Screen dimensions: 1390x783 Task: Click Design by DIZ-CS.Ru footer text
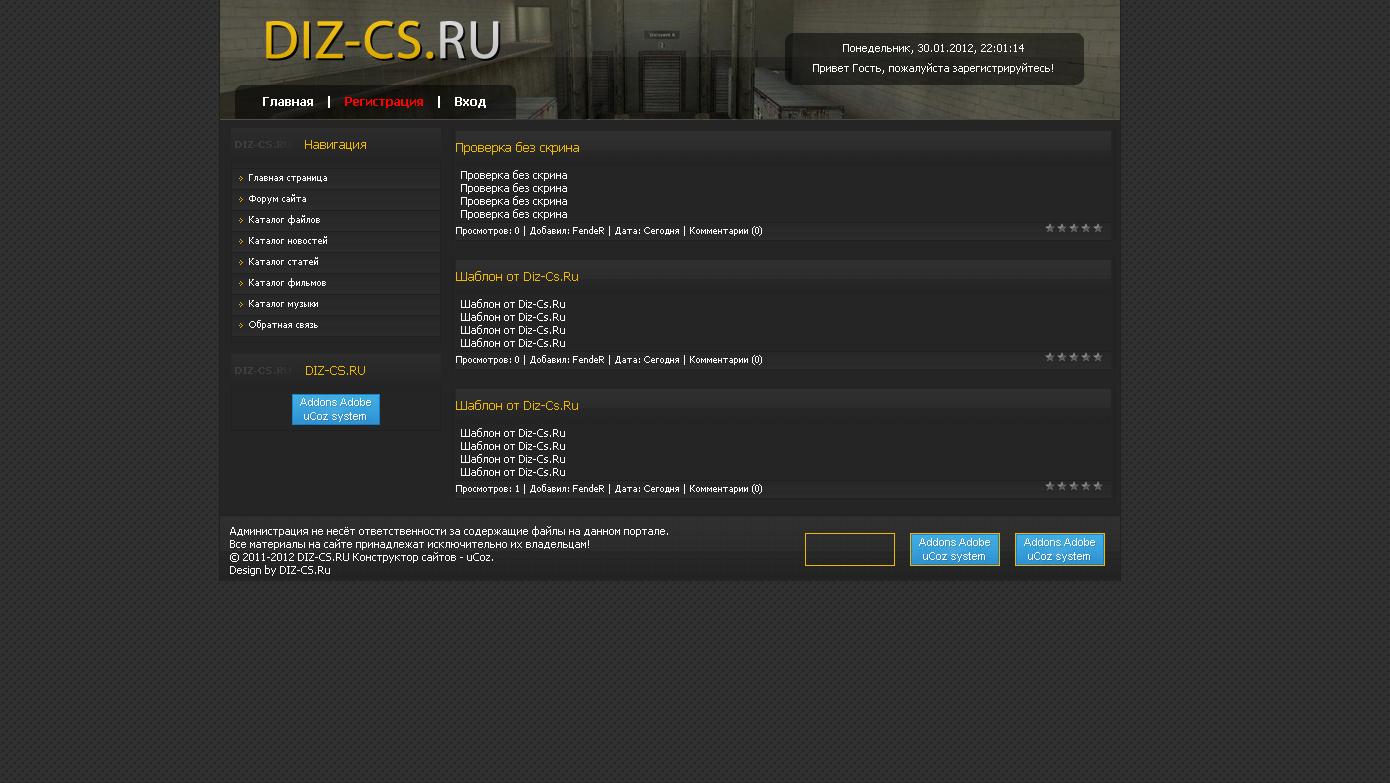pos(280,570)
